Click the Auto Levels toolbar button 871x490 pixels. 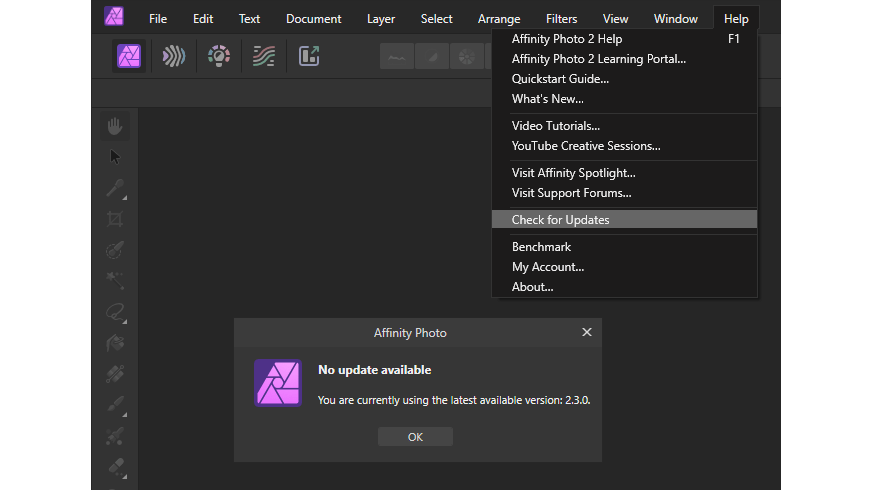(397, 57)
